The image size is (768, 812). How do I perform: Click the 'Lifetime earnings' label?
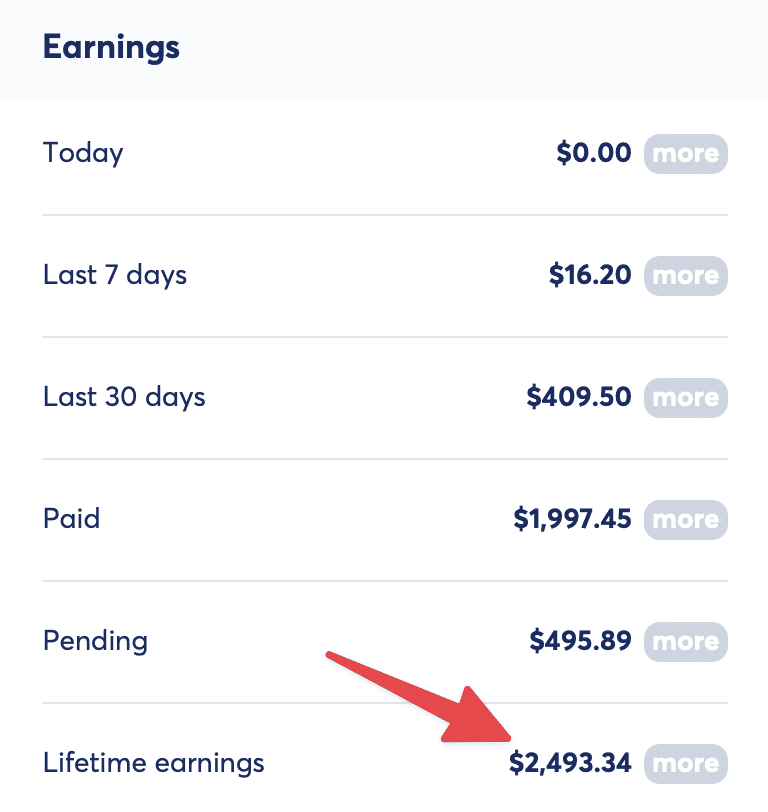(154, 764)
